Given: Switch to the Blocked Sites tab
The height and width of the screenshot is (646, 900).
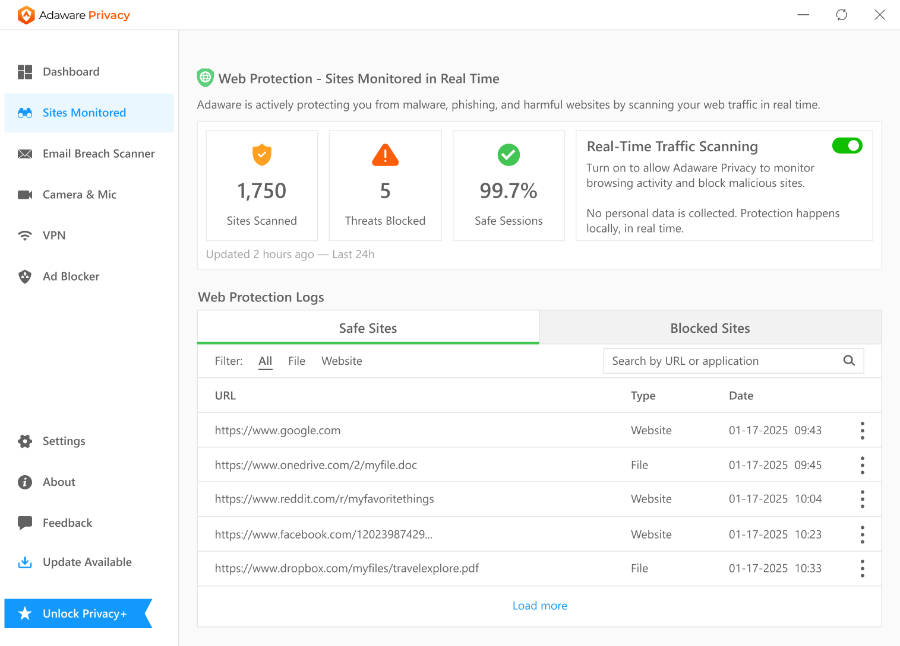Looking at the screenshot, I should pyautogui.click(x=710, y=328).
